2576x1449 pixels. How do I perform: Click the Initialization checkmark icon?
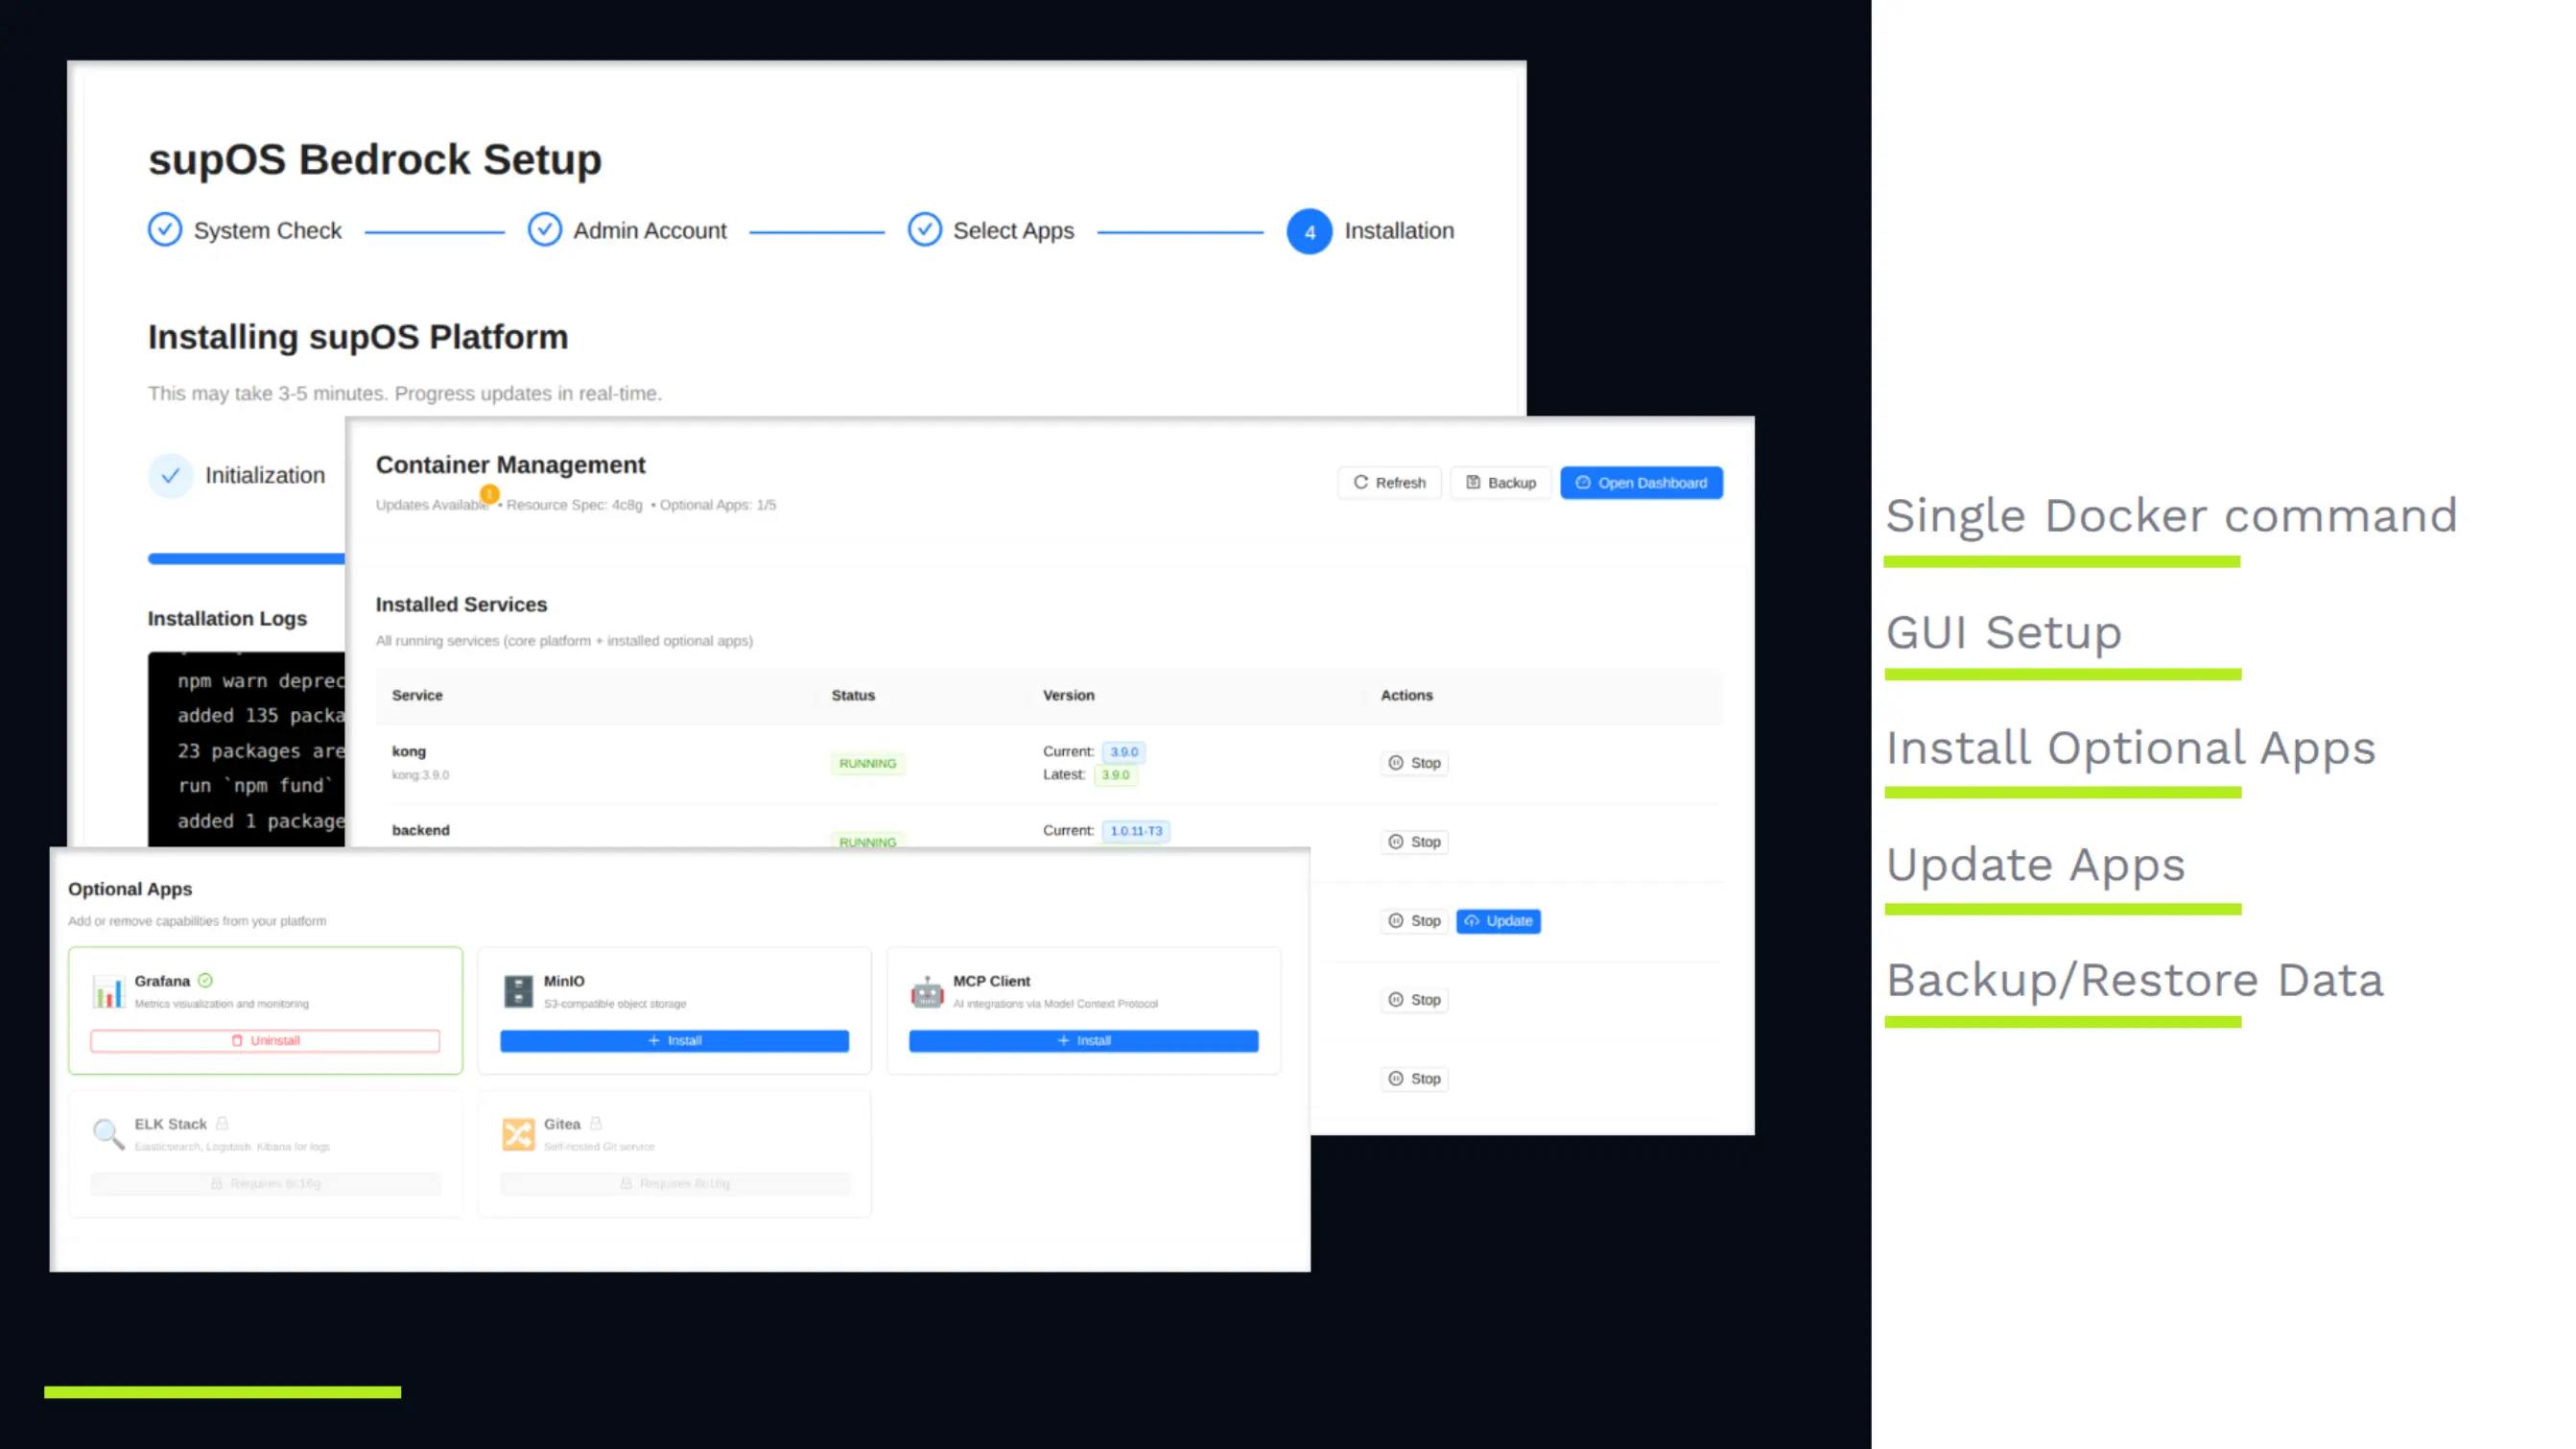[171, 475]
